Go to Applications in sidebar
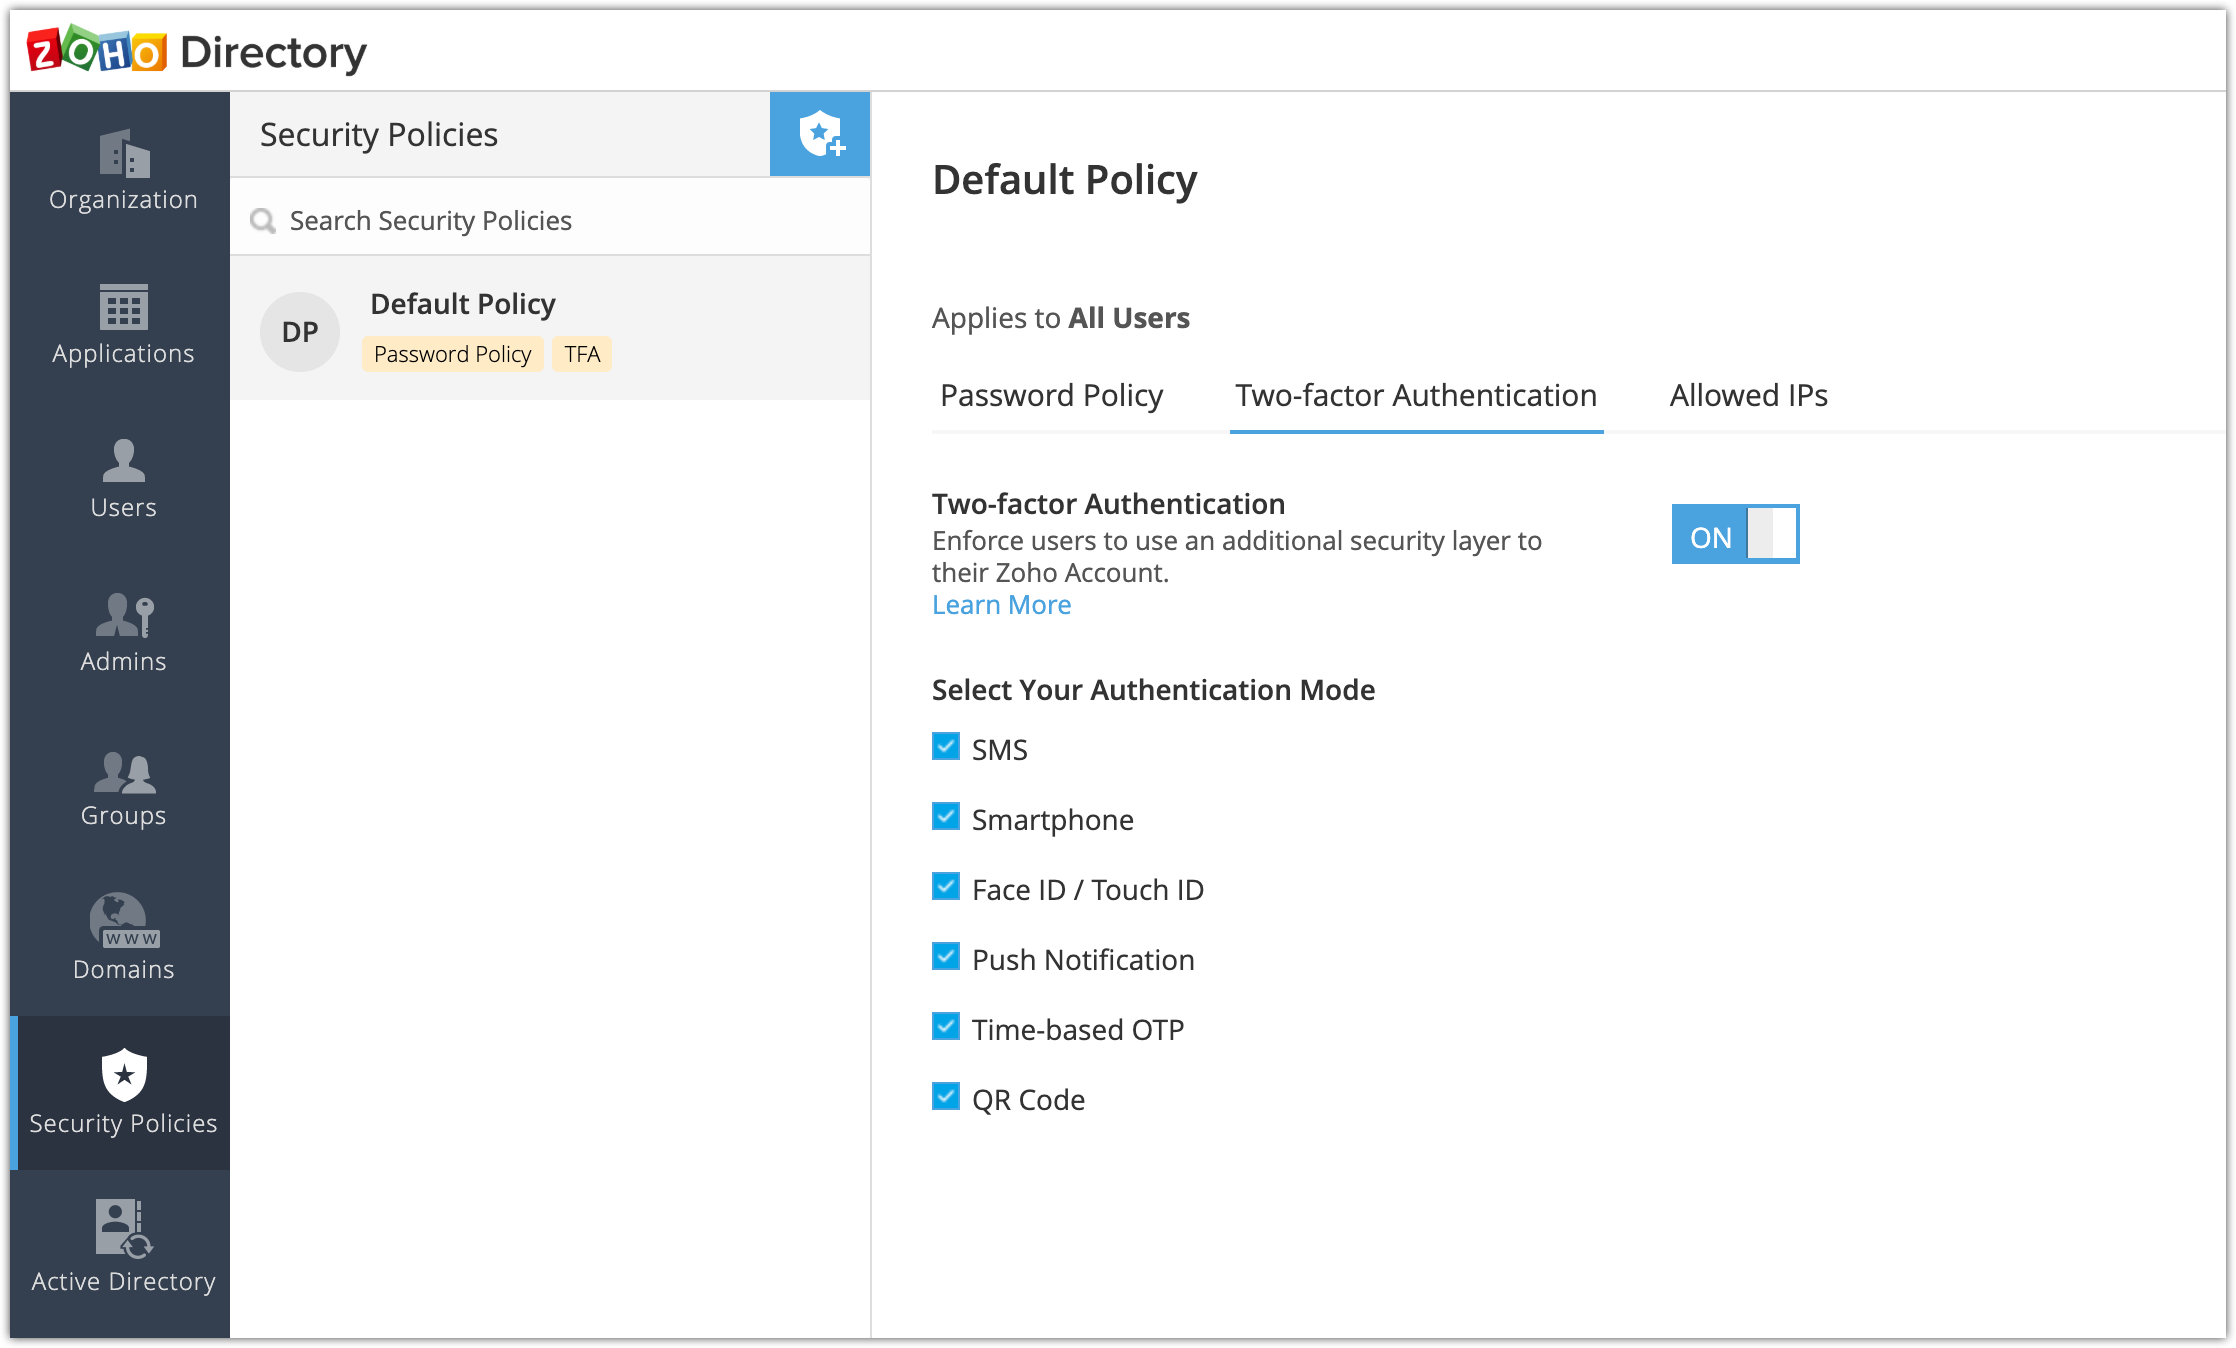Screen dimensions: 2236x1348 [123, 325]
